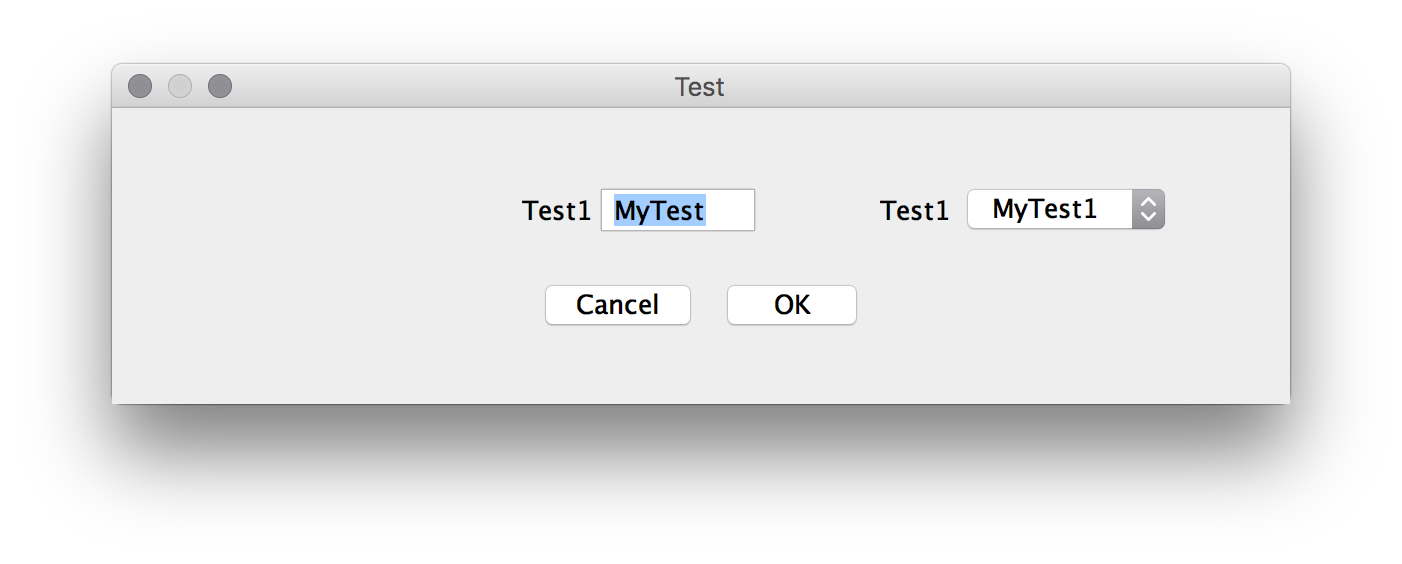Close the Test window
Screen dimensions: 1402x564
coord(140,87)
